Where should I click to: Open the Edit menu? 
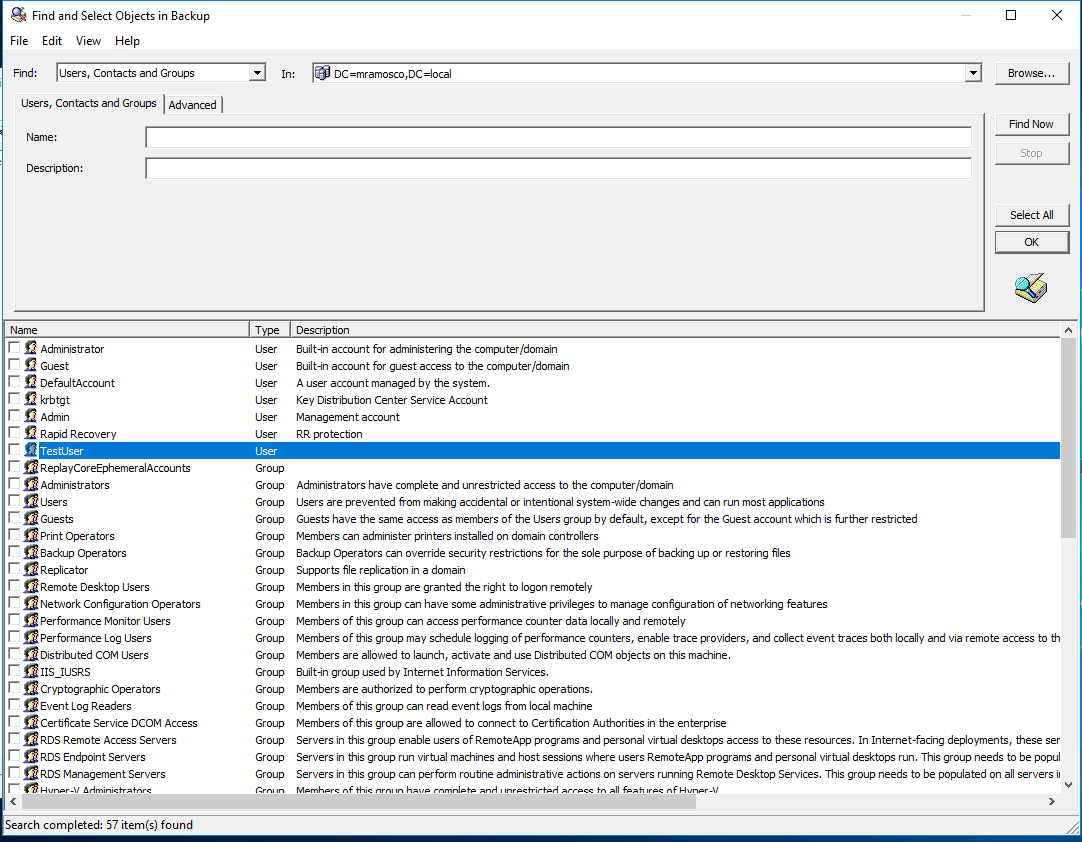pyautogui.click(x=52, y=41)
